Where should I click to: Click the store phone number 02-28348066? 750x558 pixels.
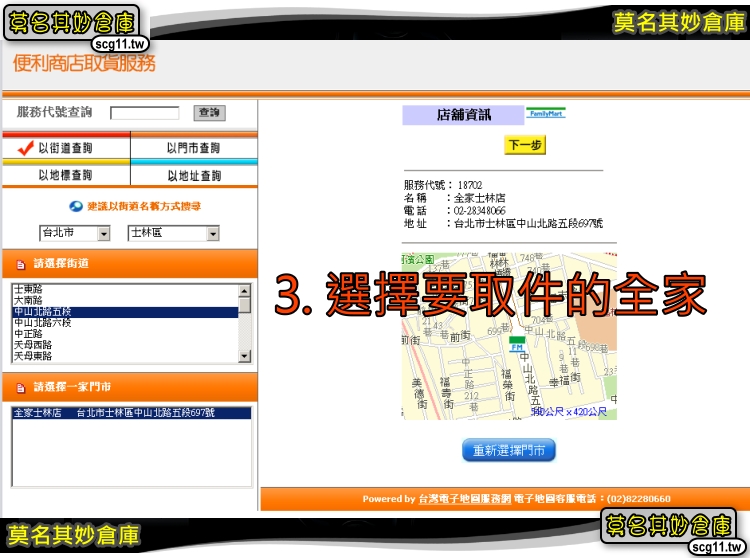tap(479, 210)
